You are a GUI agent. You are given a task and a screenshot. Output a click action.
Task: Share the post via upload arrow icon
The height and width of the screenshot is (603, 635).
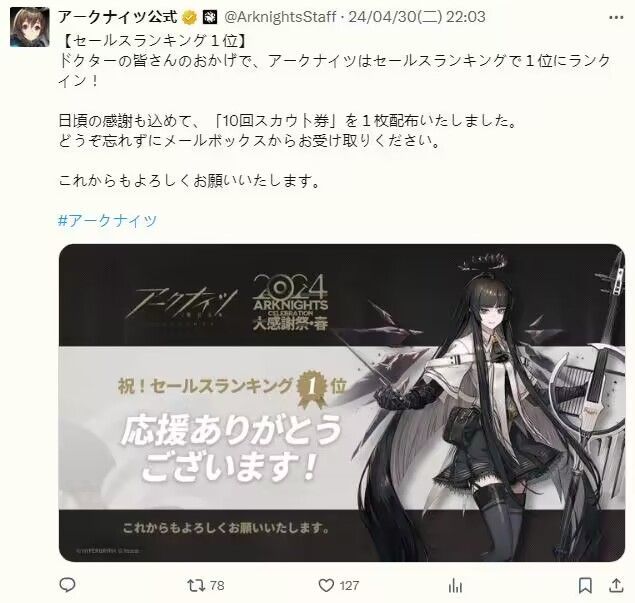[616, 585]
